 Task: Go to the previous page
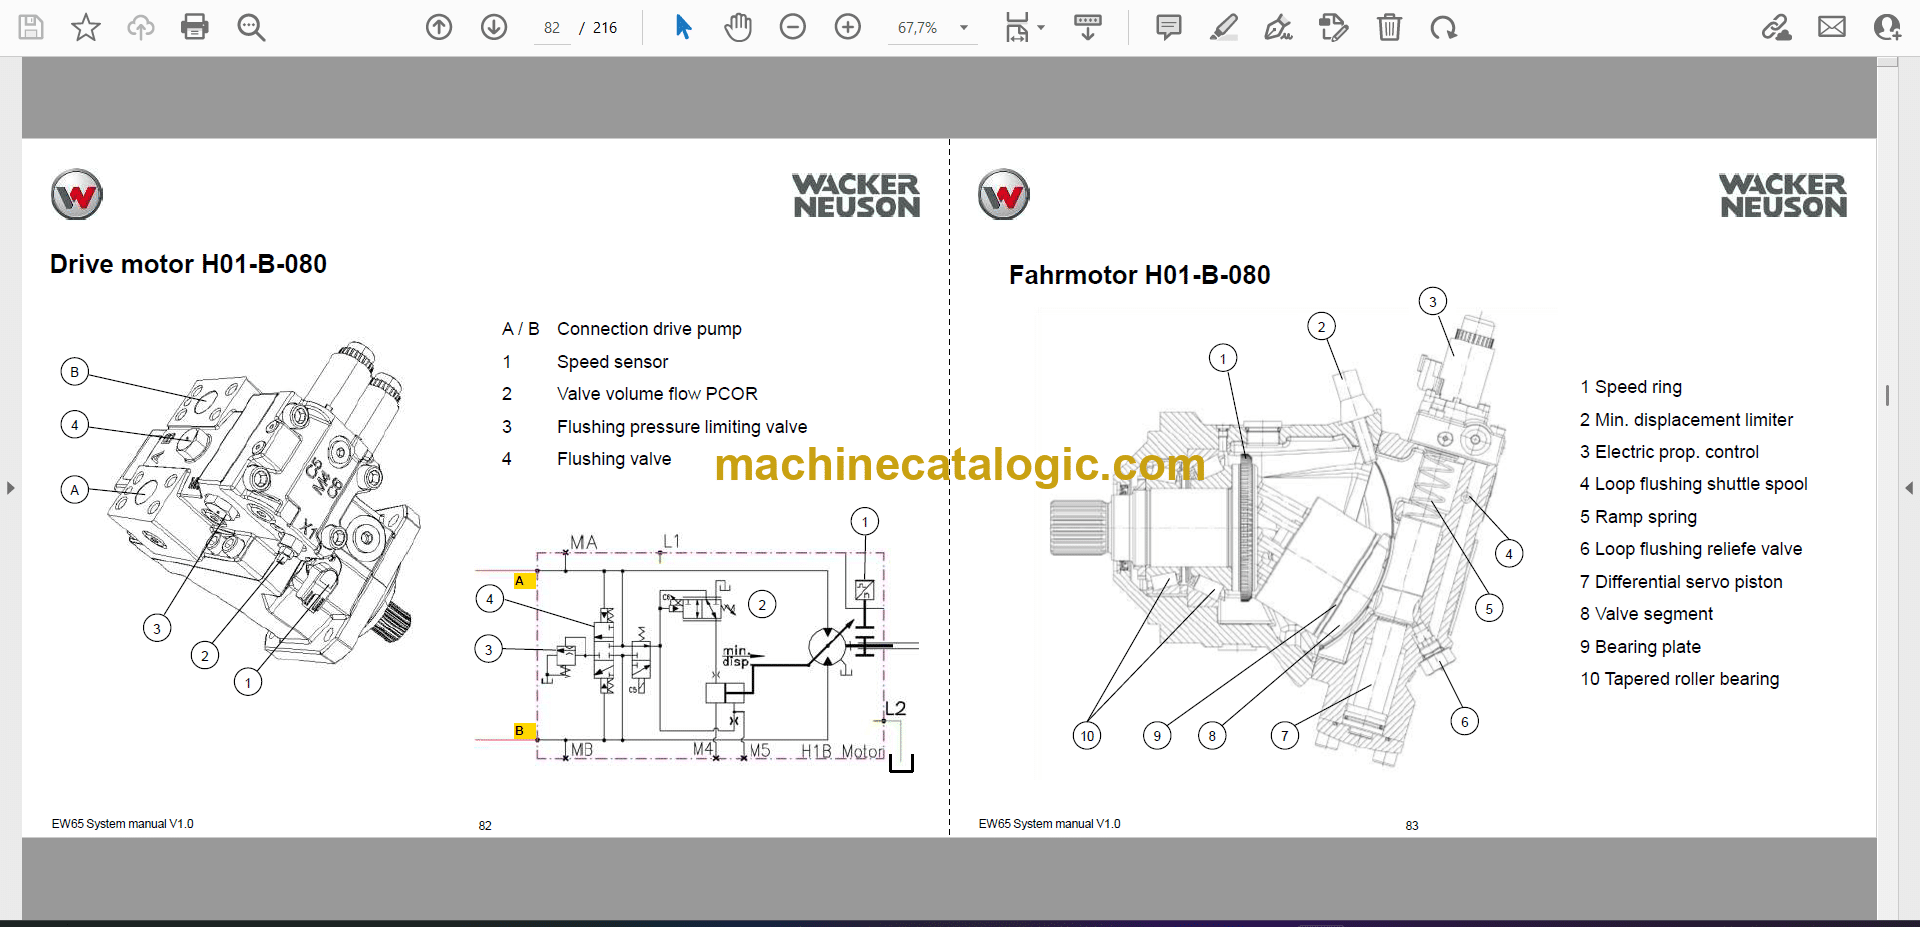pos(439,27)
